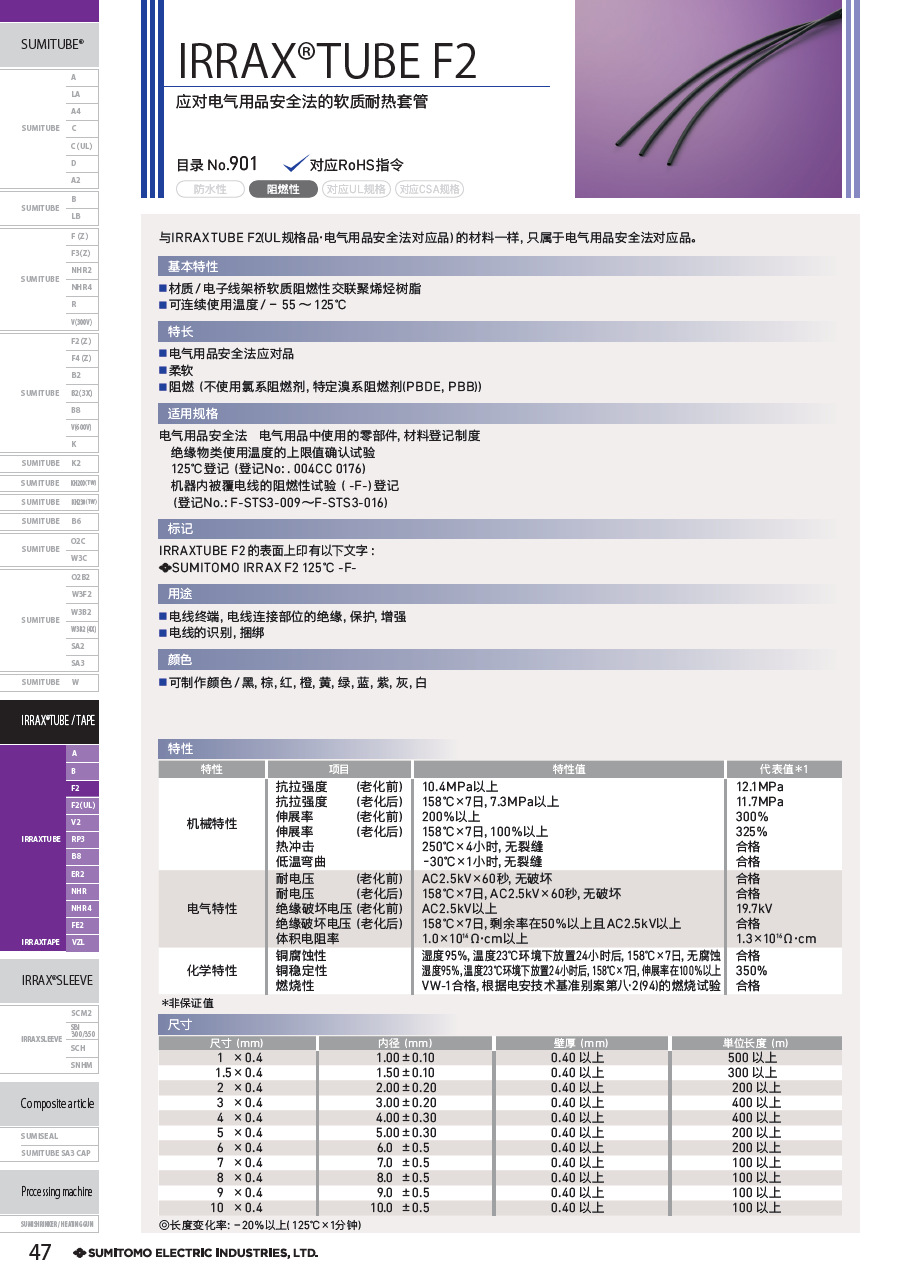Viewport: 902px width, 1275px height.
Task: Open the SUMISEAL index entry
Action: 50,1137
